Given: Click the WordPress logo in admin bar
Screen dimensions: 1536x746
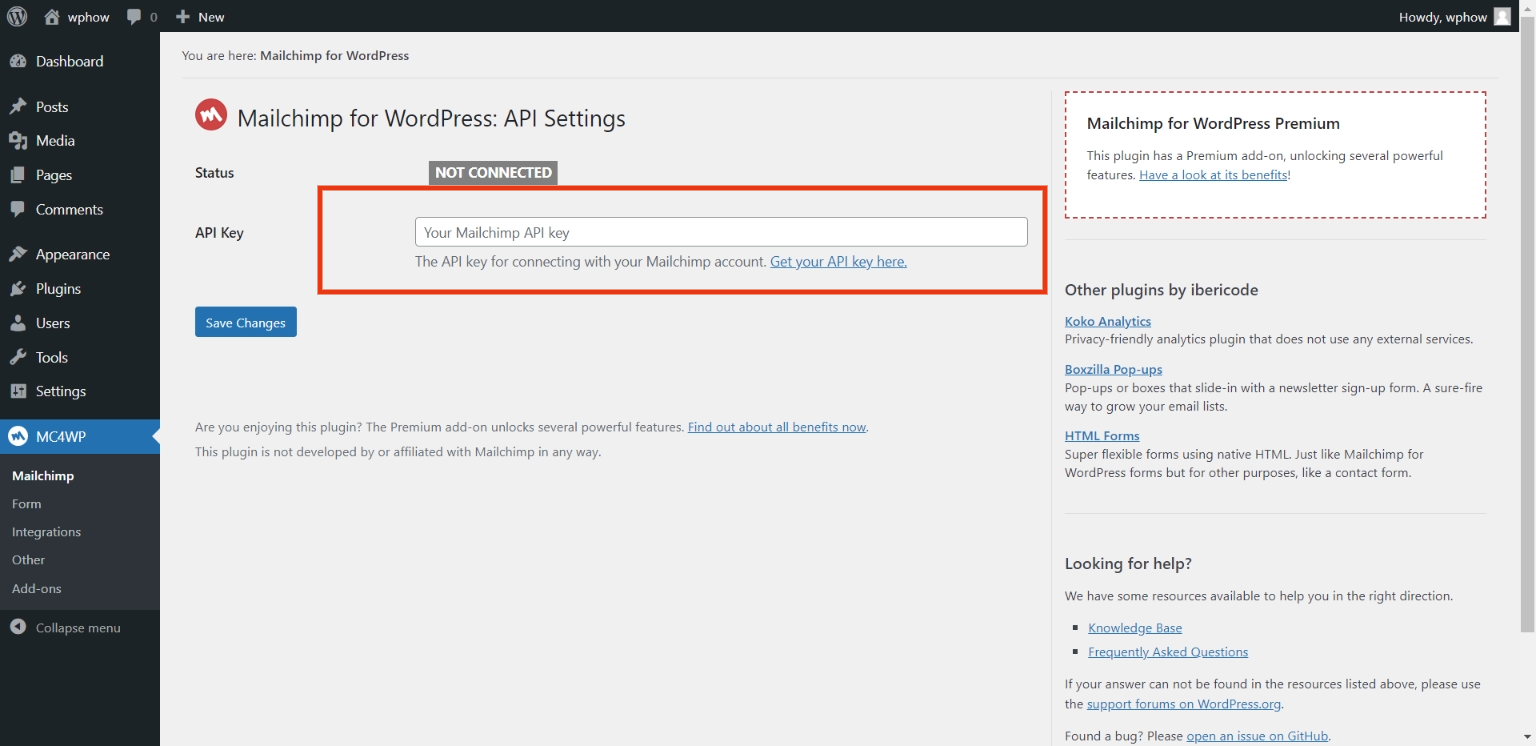Looking at the screenshot, I should (17, 16).
